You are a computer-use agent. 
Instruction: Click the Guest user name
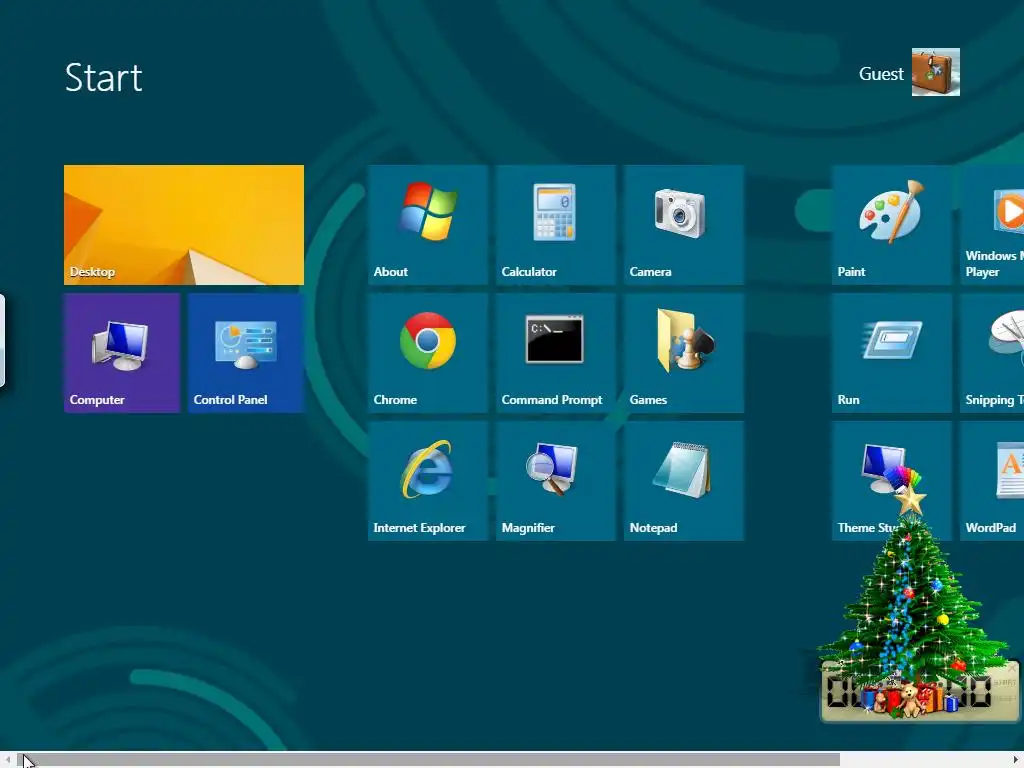pyautogui.click(x=881, y=74)
